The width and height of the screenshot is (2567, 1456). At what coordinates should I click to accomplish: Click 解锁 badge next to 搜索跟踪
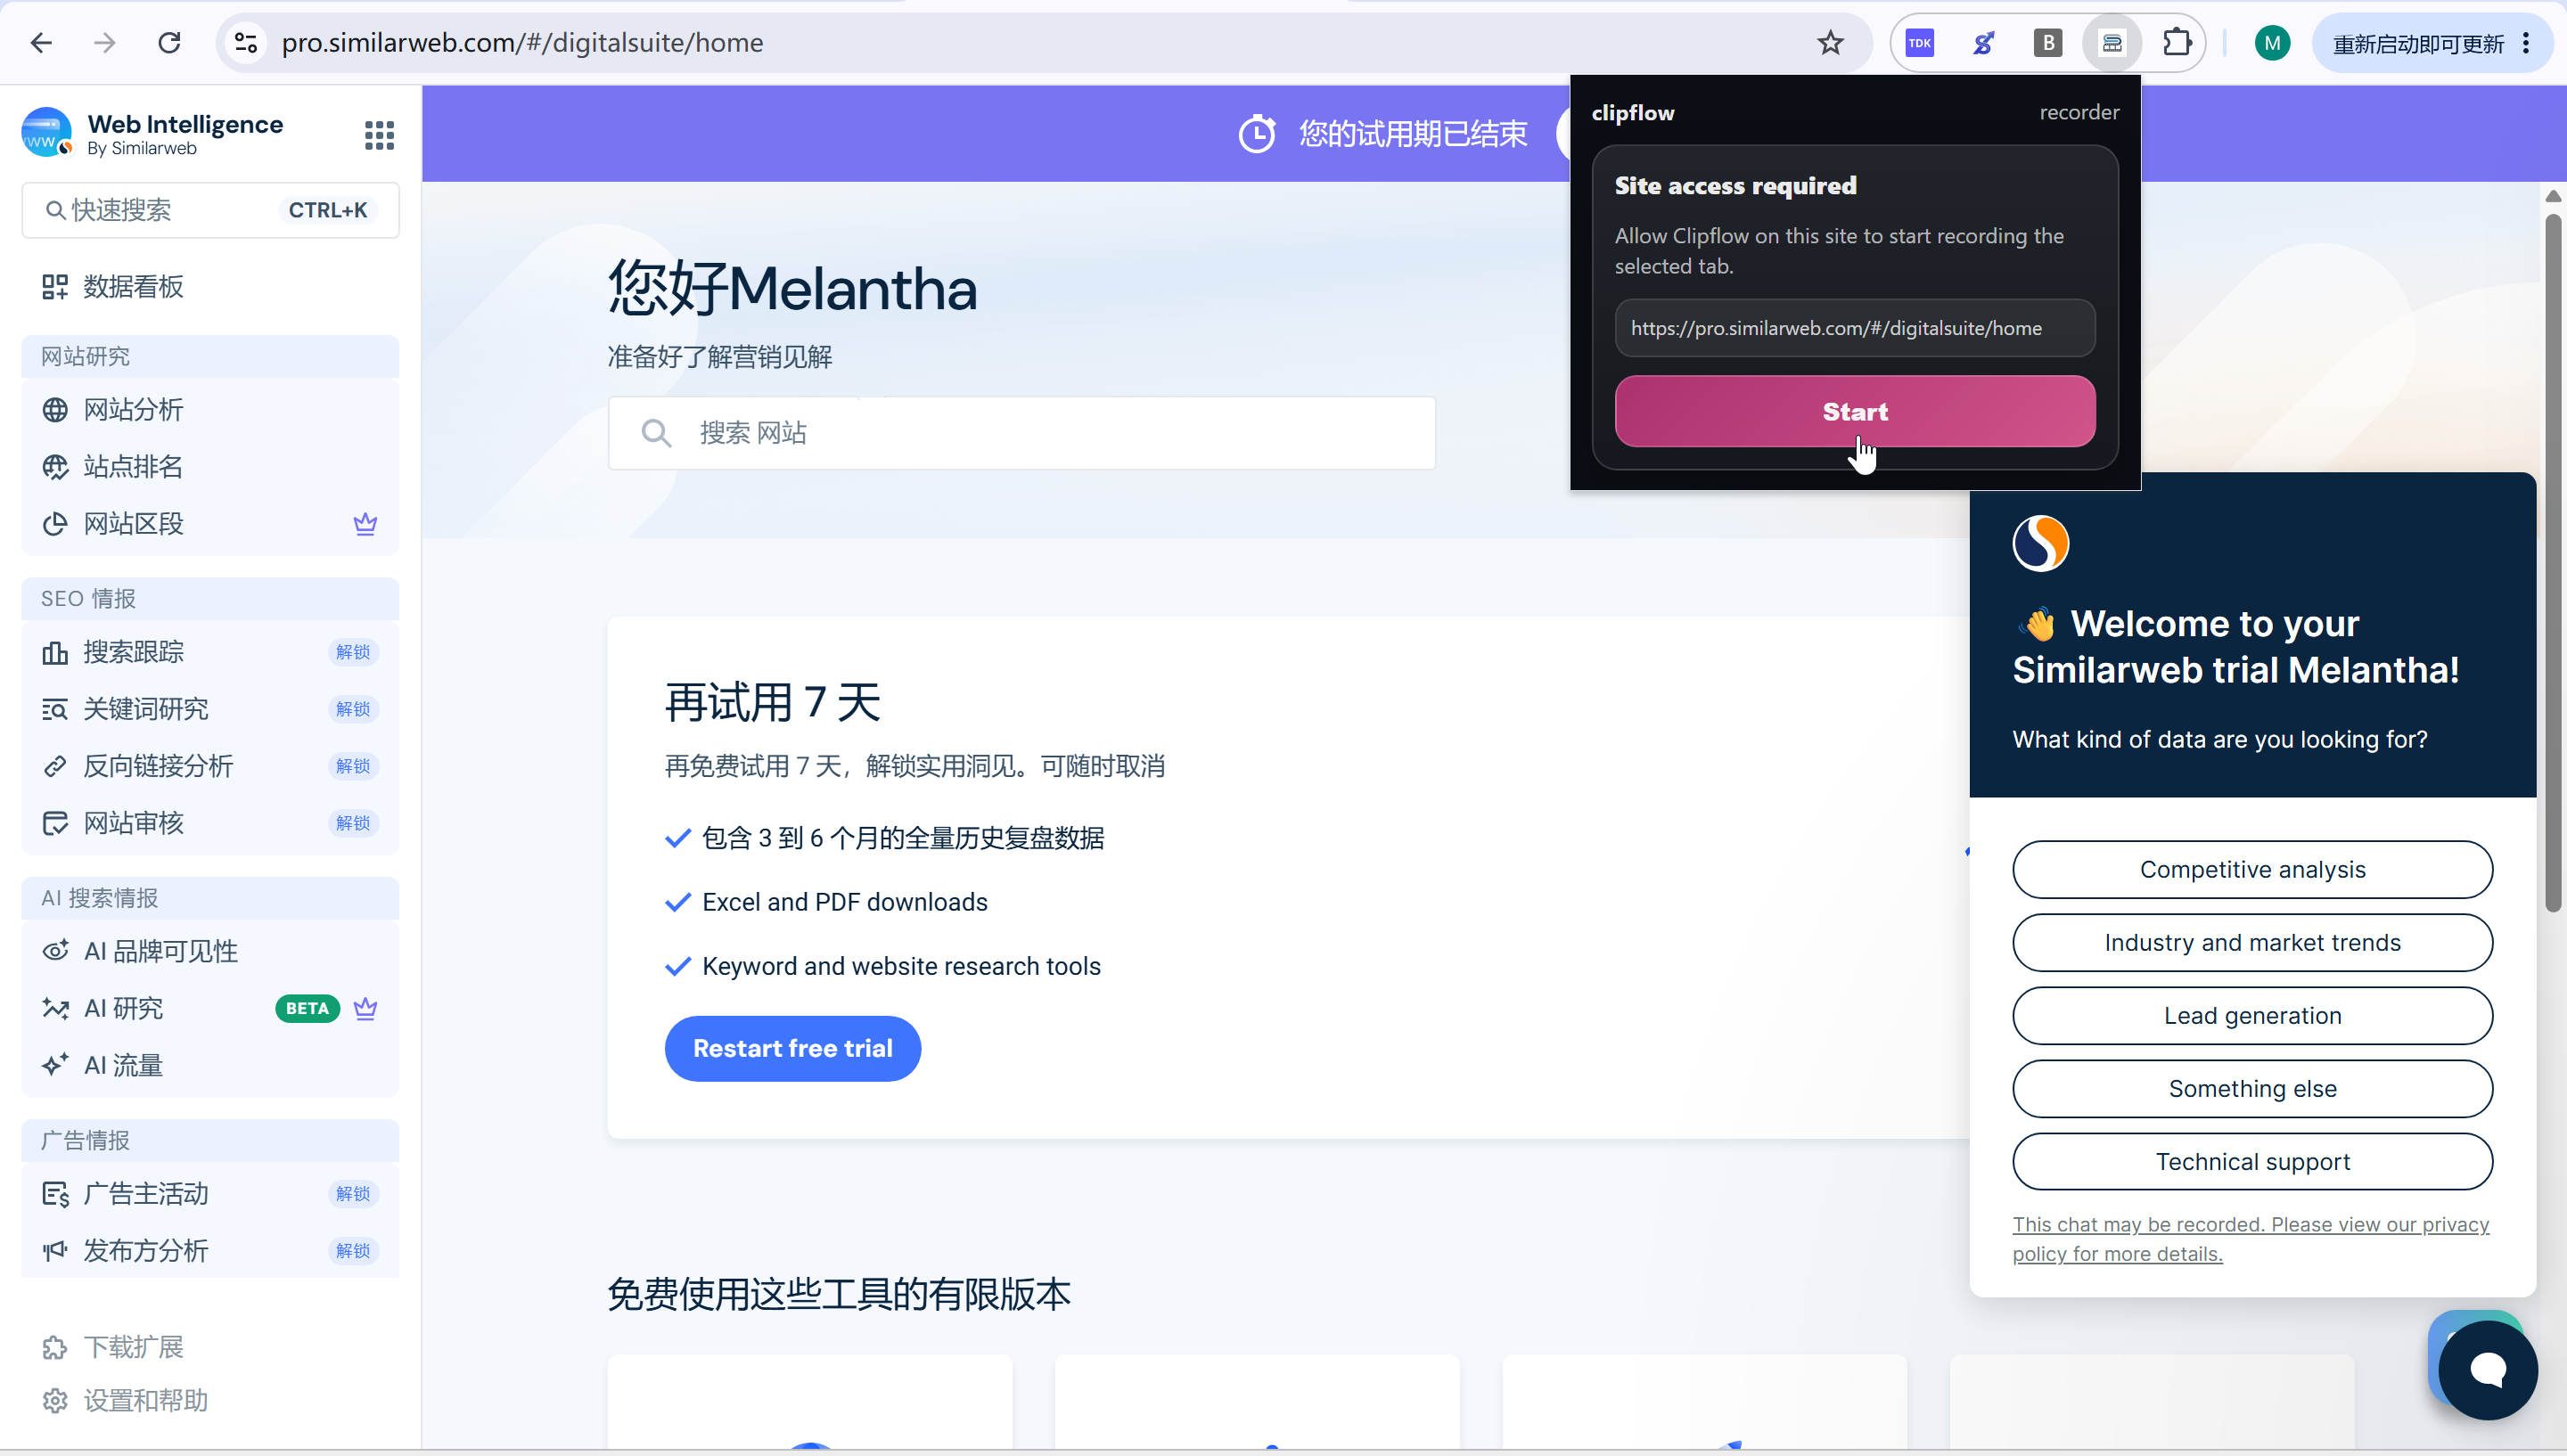coord(353,652)
